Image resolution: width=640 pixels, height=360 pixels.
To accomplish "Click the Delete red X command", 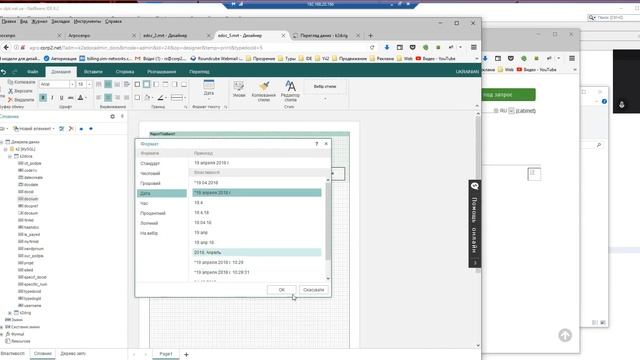I will coord(21,100).
